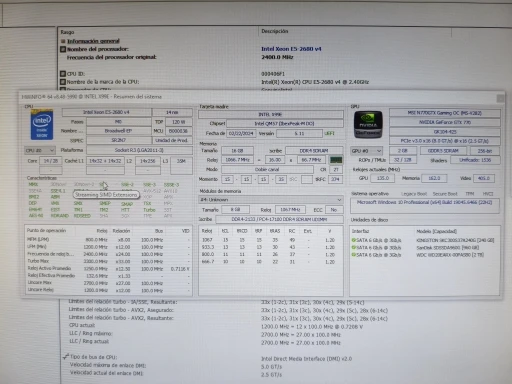Click the 'Turbo' feature label
The image size is (512, 384).
click(149, 210)
